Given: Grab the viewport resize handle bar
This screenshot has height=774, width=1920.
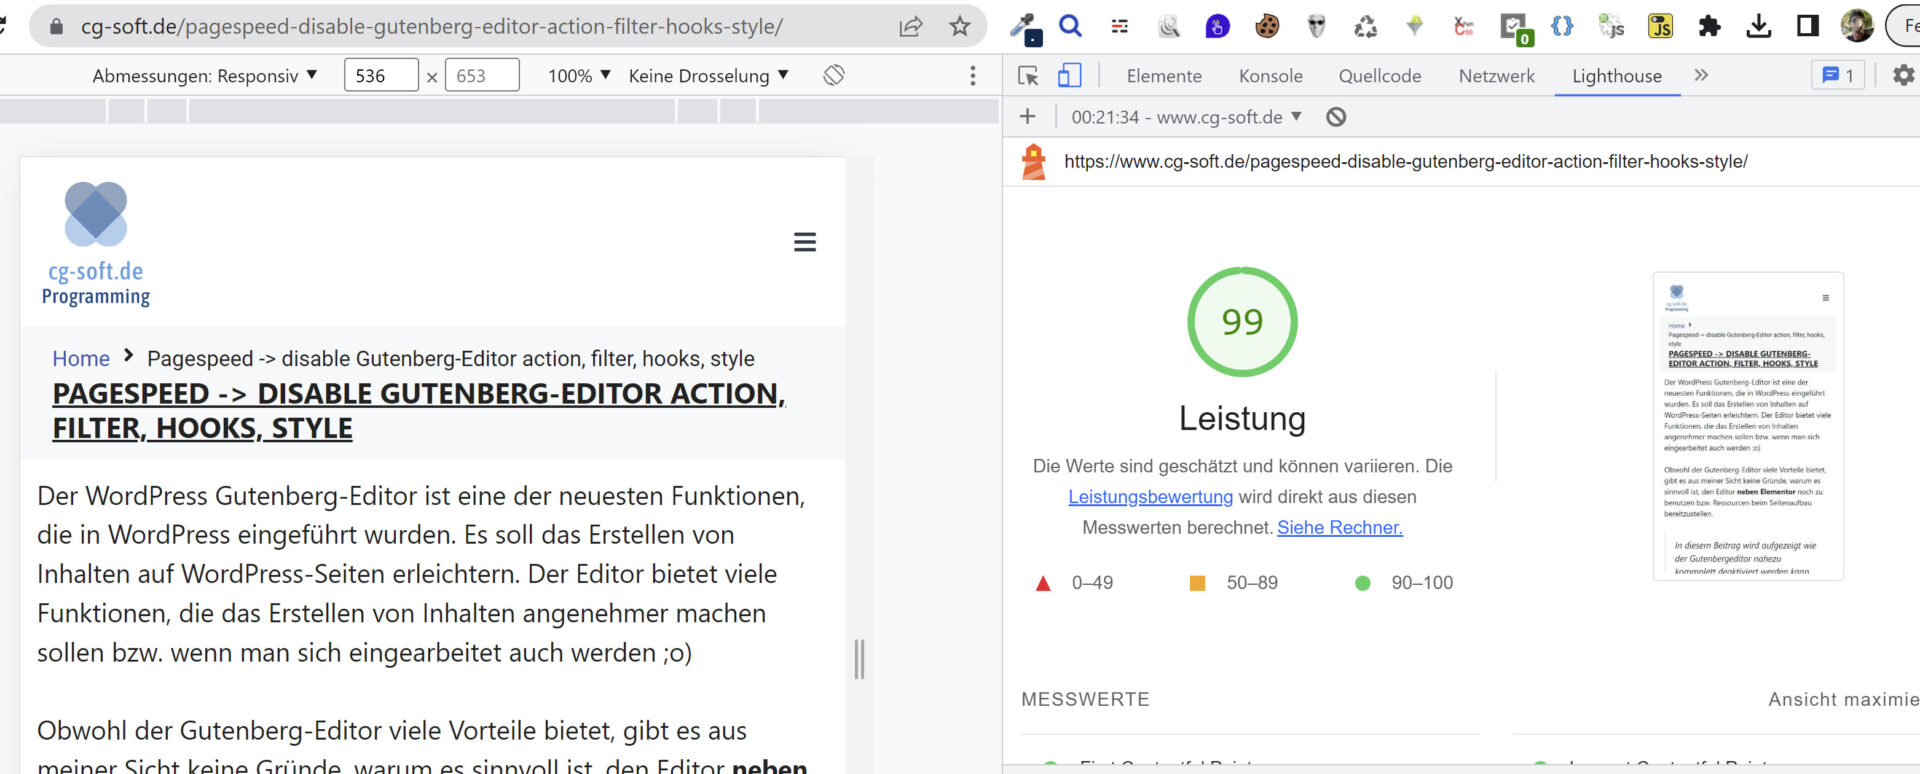Looking at the screenshot, I should click(859, 659).
